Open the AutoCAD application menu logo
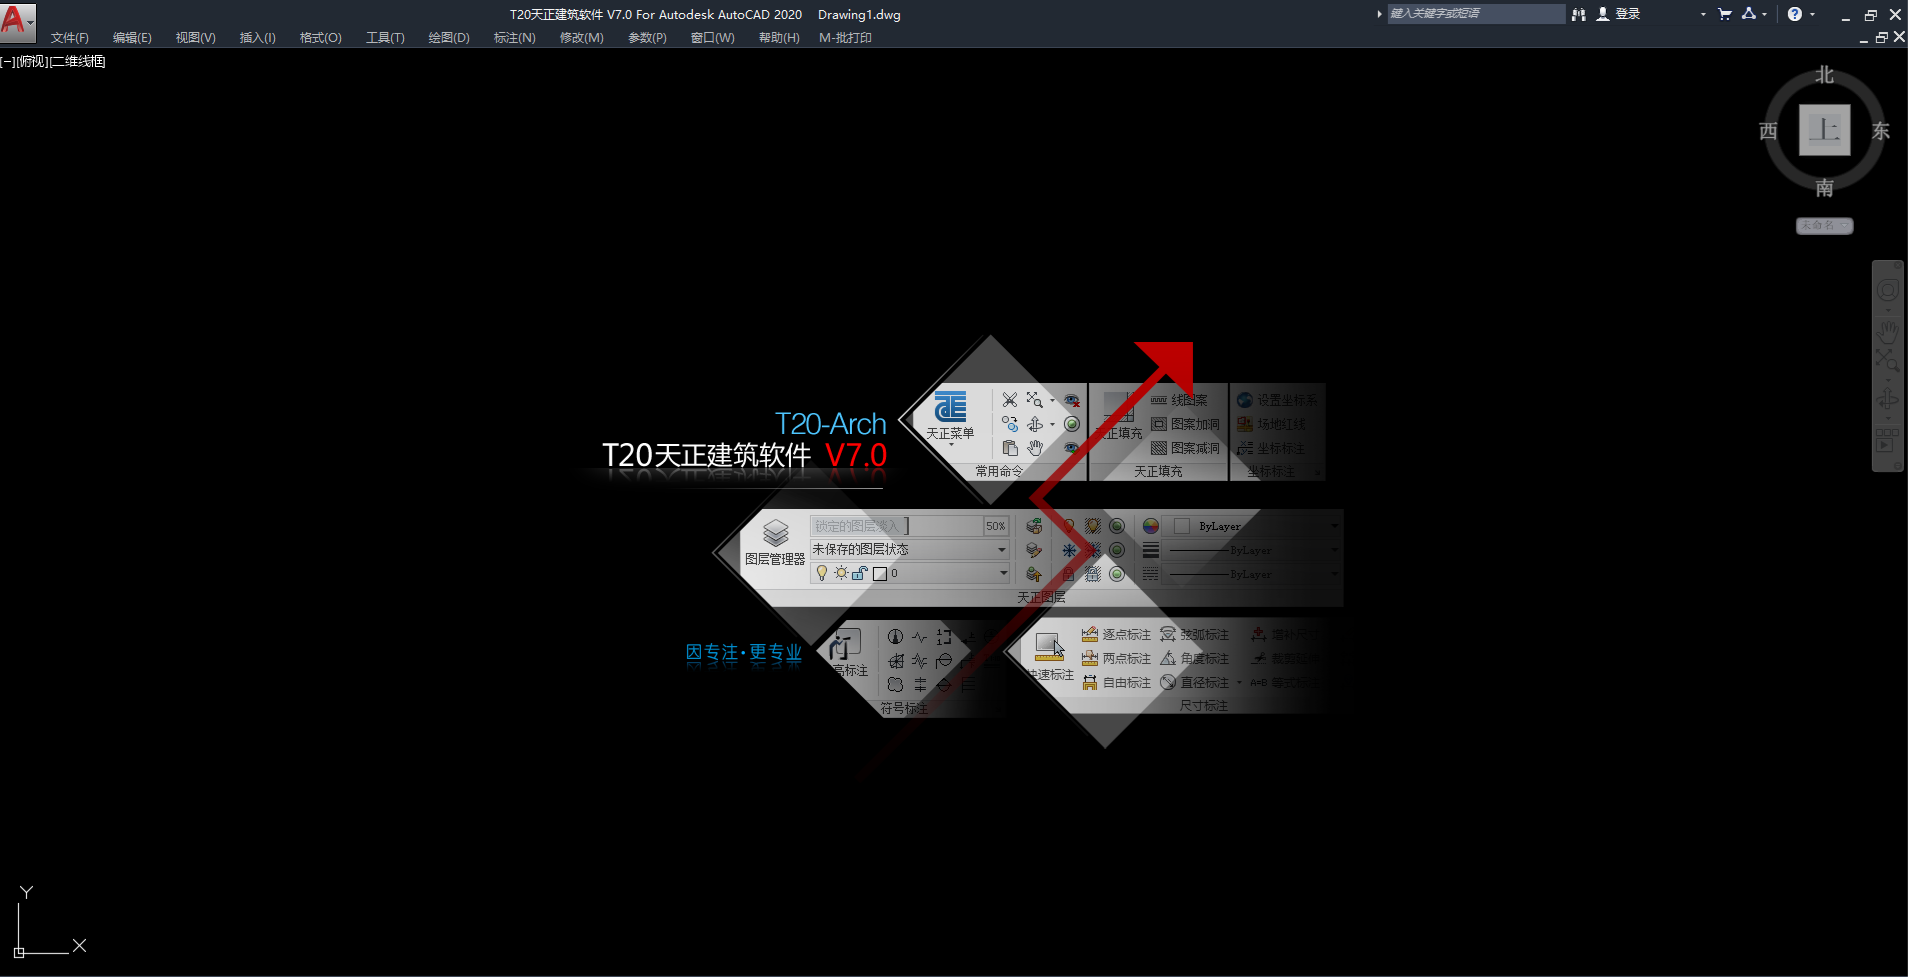Image resolution: width=1908 pixels, height=977 pixels. pyautogui.click(x=15, y=20)
